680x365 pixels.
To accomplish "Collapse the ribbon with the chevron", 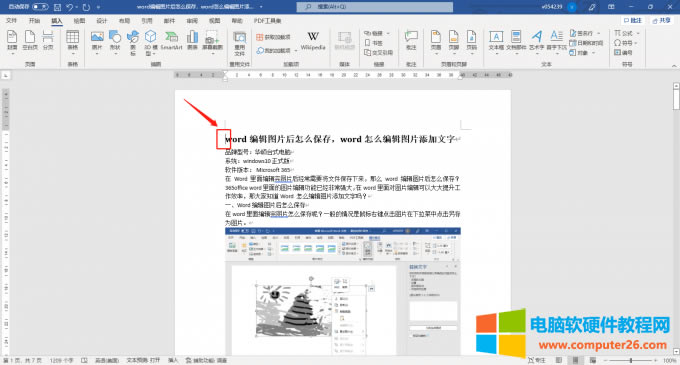I will click(x=674, y=65).
